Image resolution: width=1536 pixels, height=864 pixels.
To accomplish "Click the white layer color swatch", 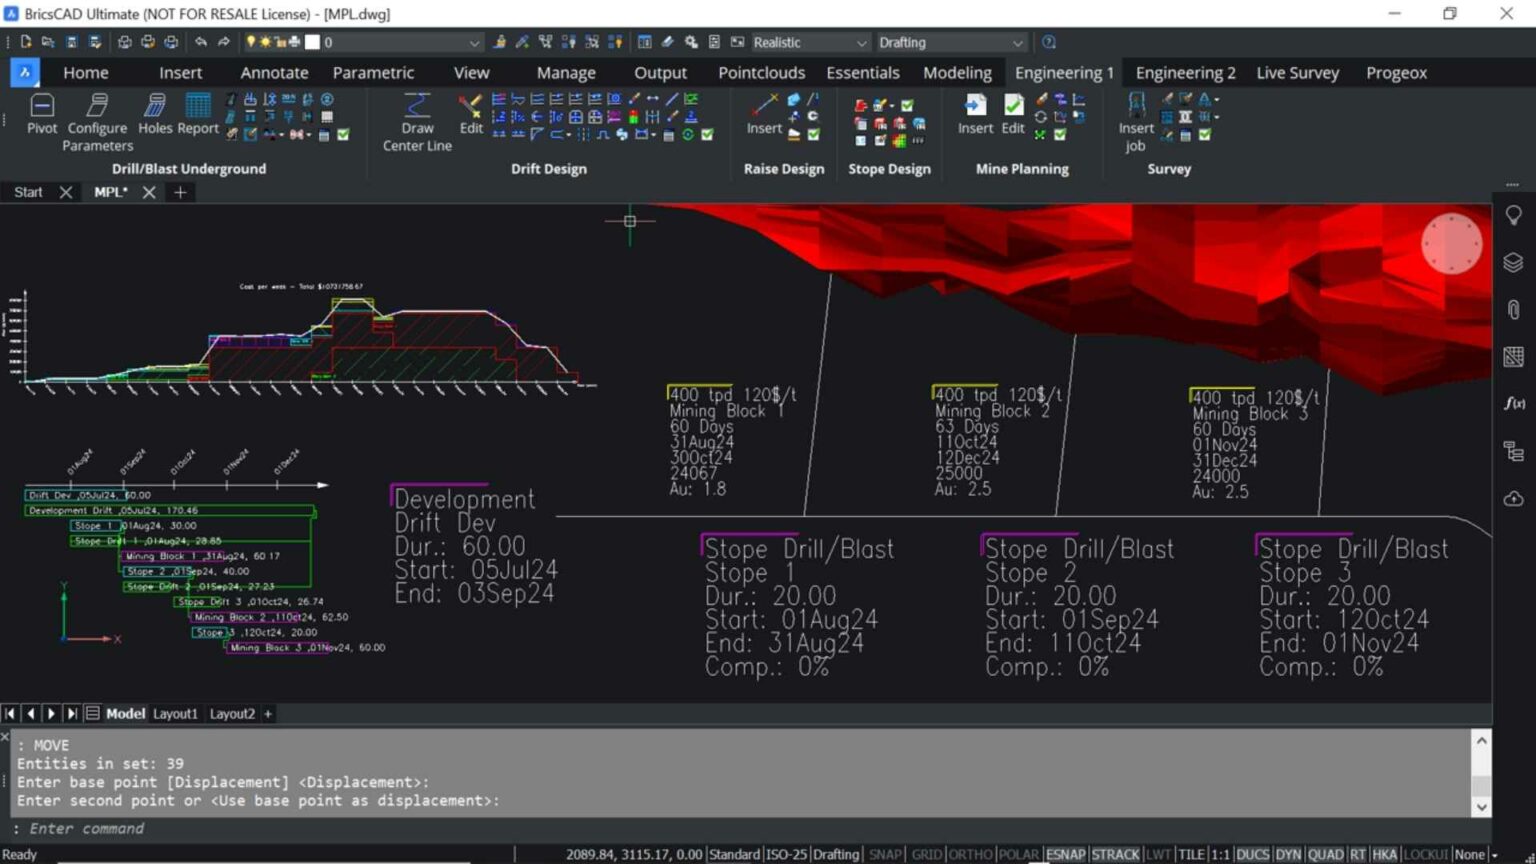I will (x=312, y=42).
